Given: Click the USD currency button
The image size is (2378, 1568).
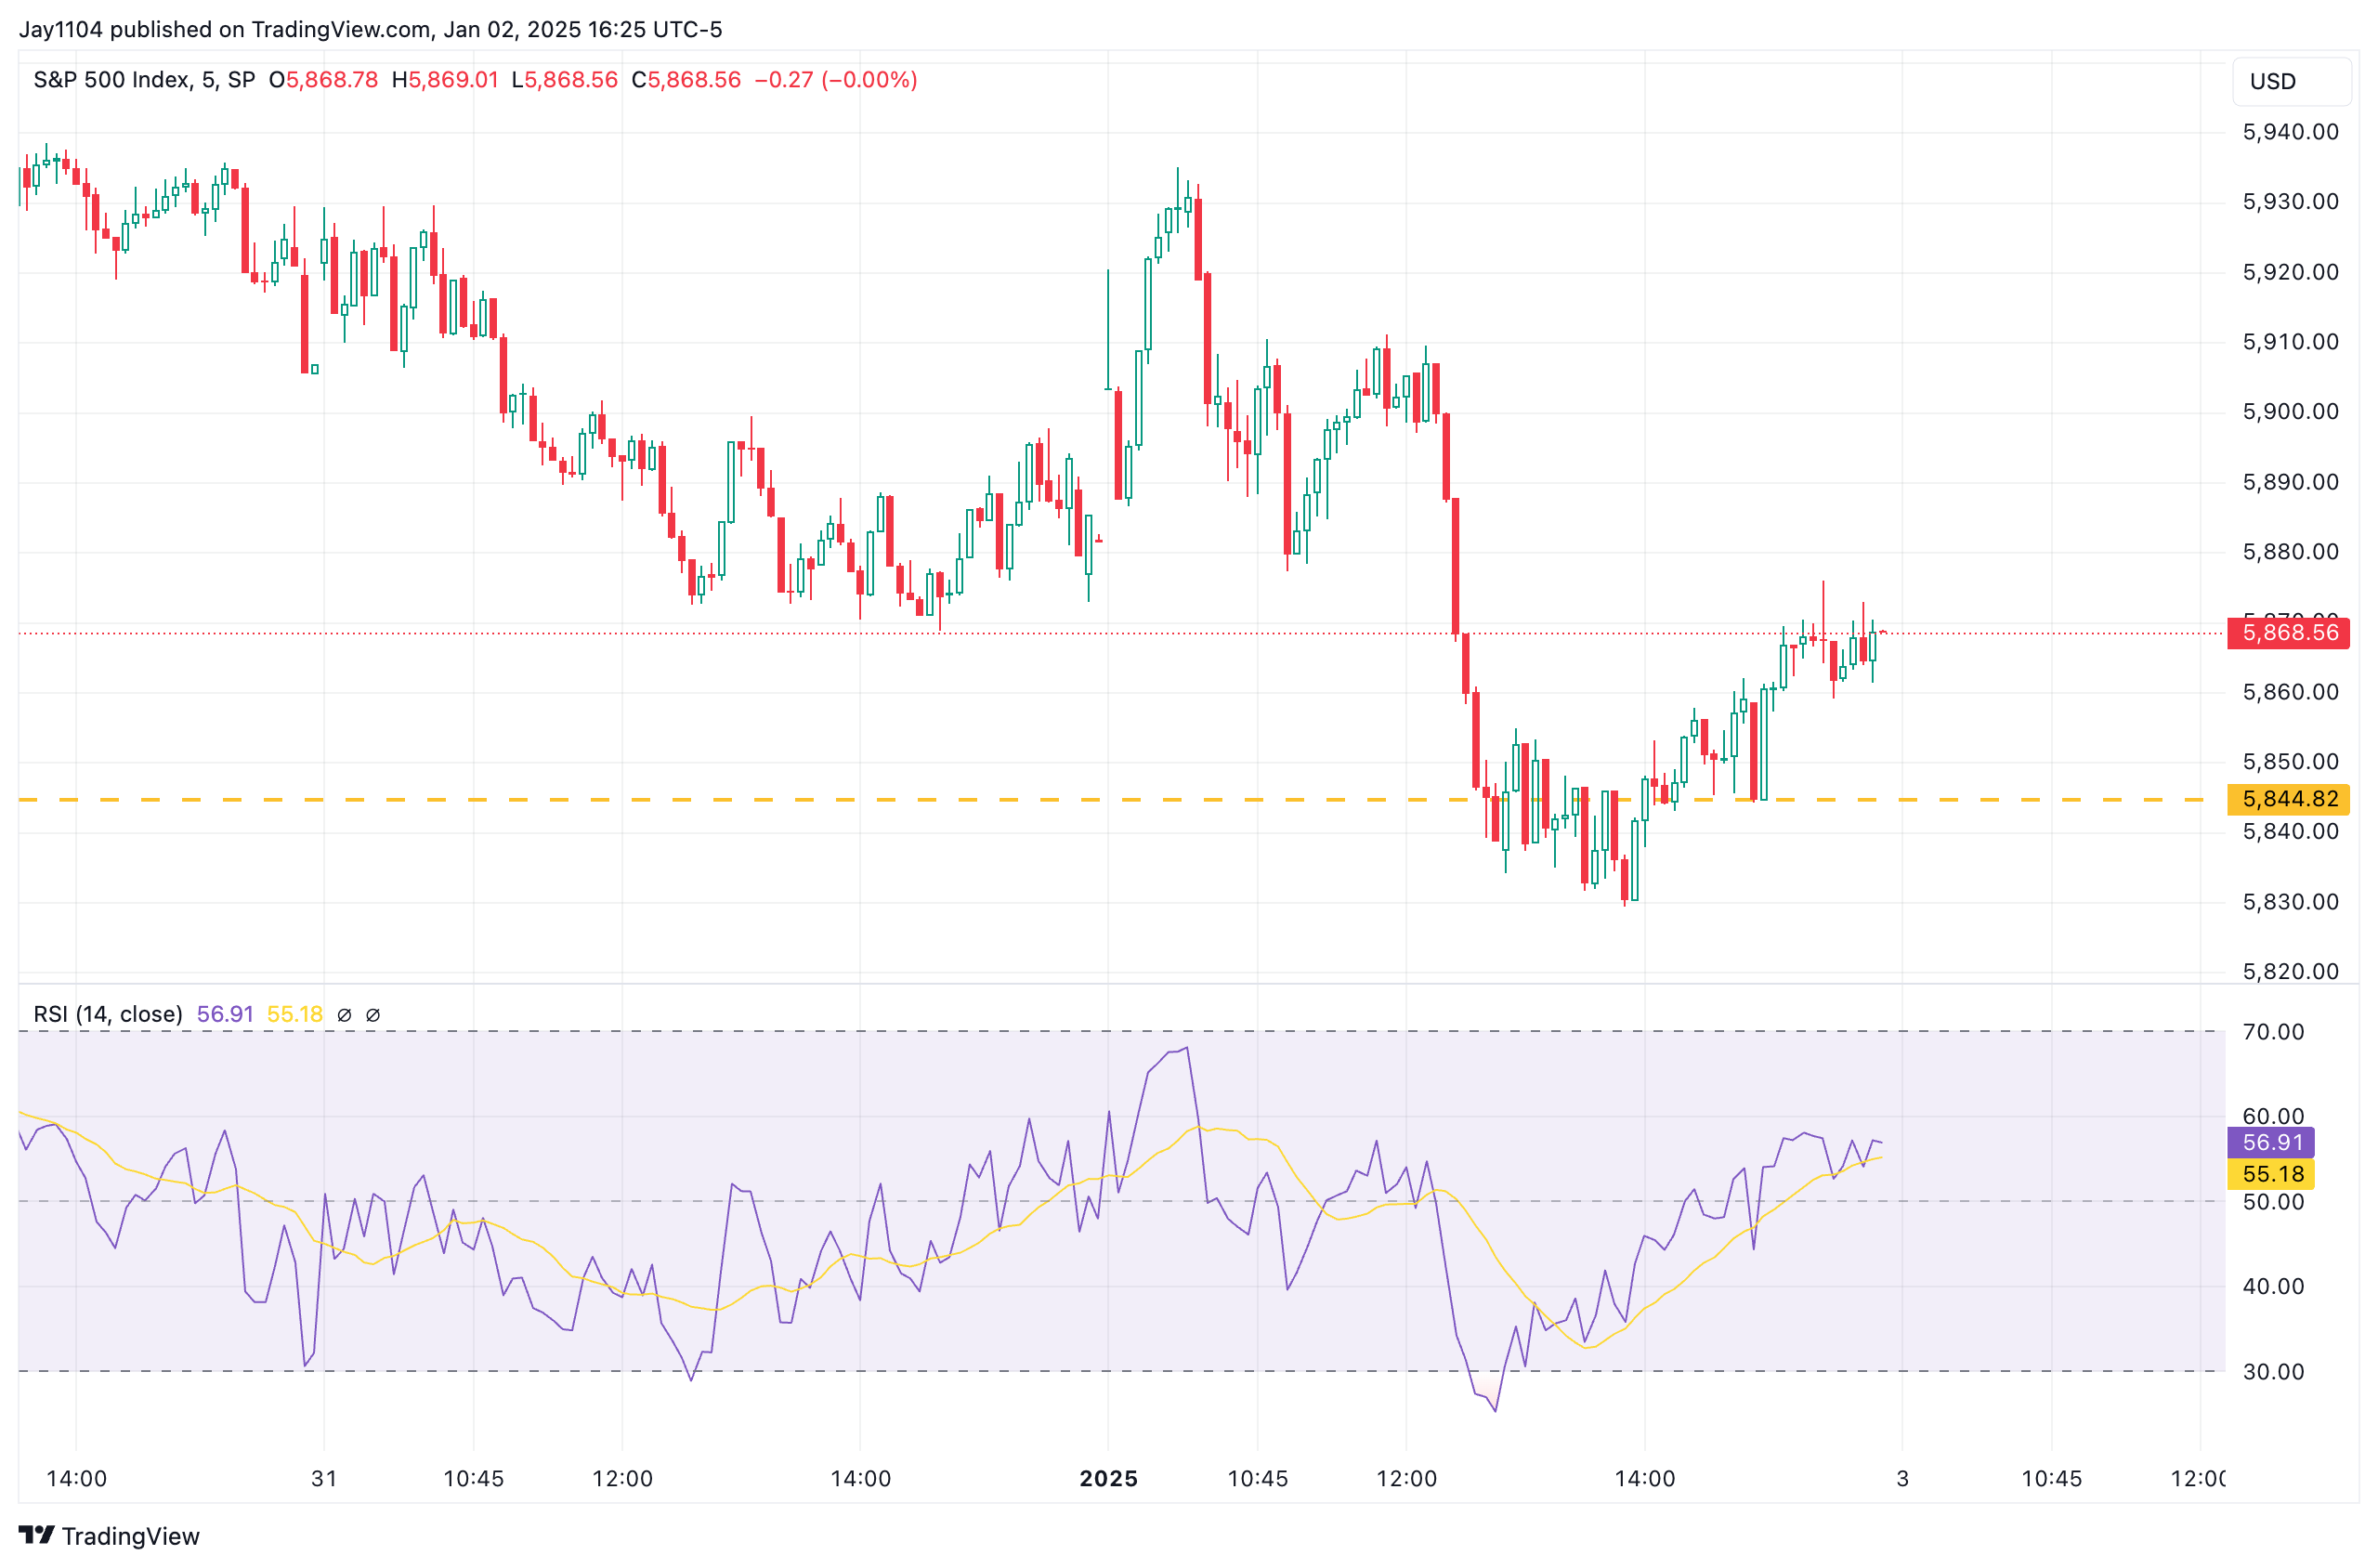Looking at the screenshot, I should (2290, 82).
